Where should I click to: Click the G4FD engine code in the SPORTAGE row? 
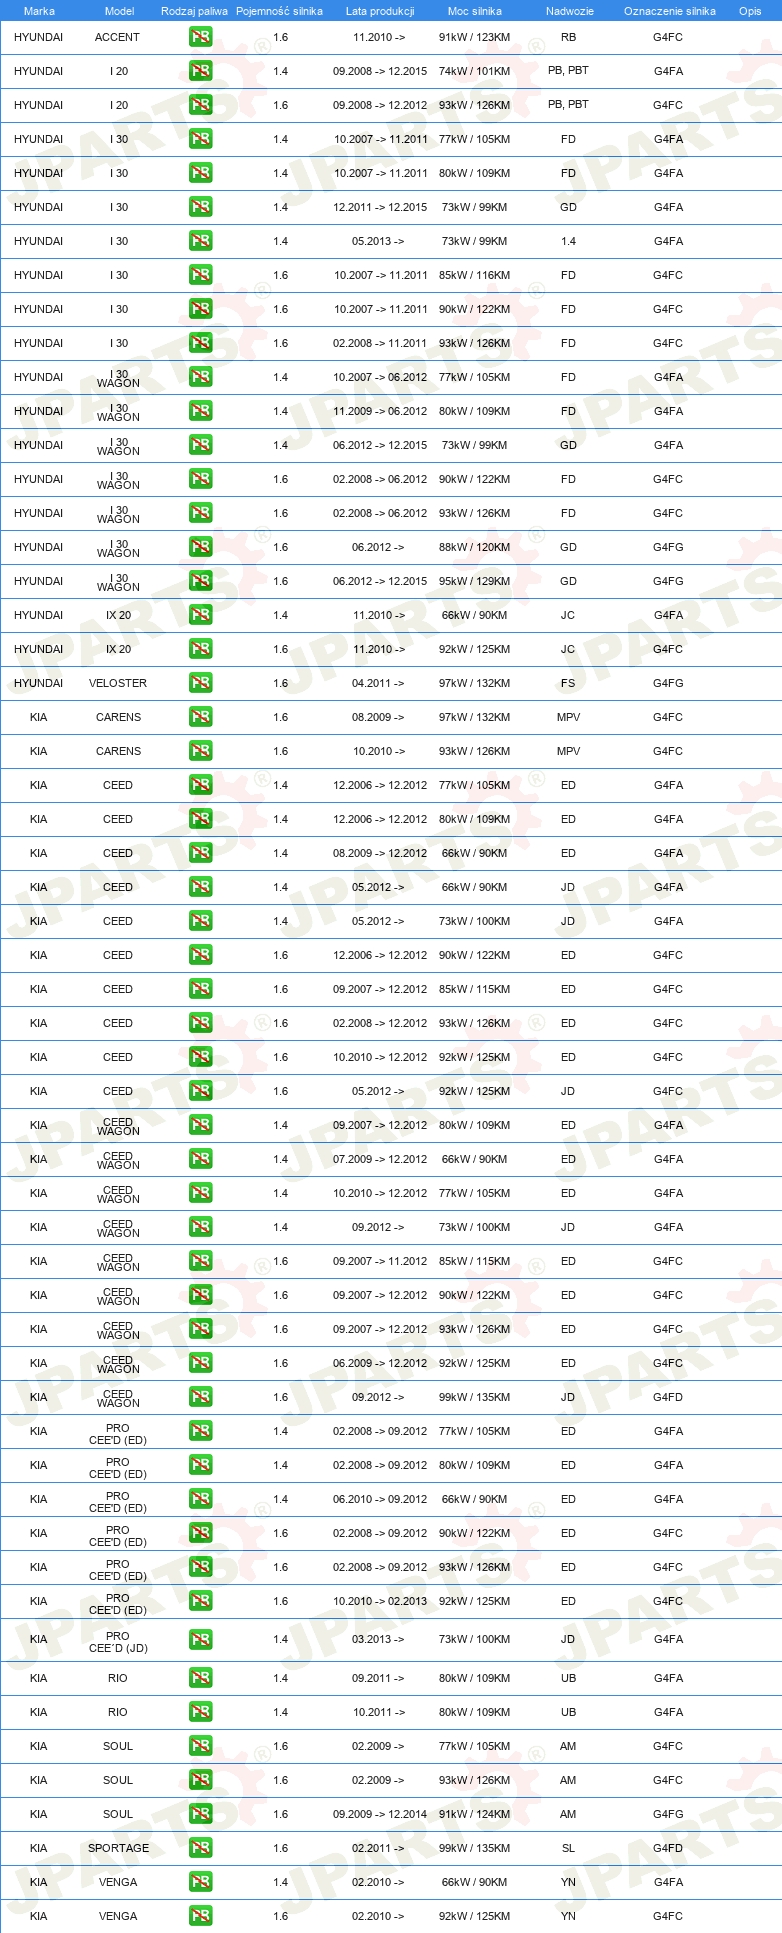(668, 1848)
